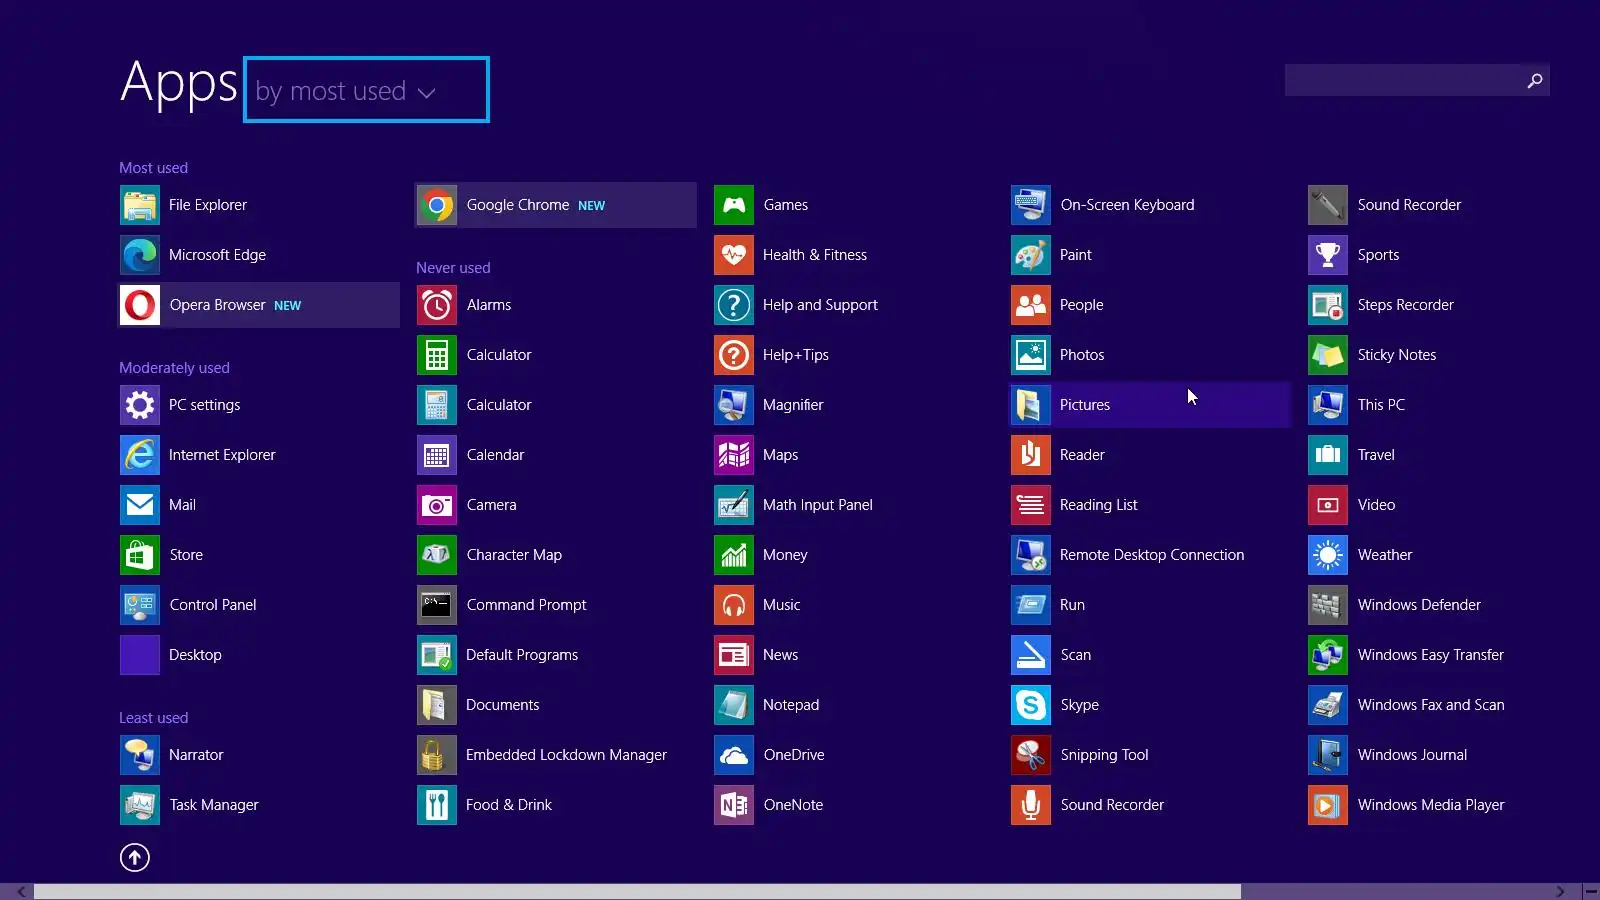Open the People icon

pyautogui.click(x=1031, y=305)
